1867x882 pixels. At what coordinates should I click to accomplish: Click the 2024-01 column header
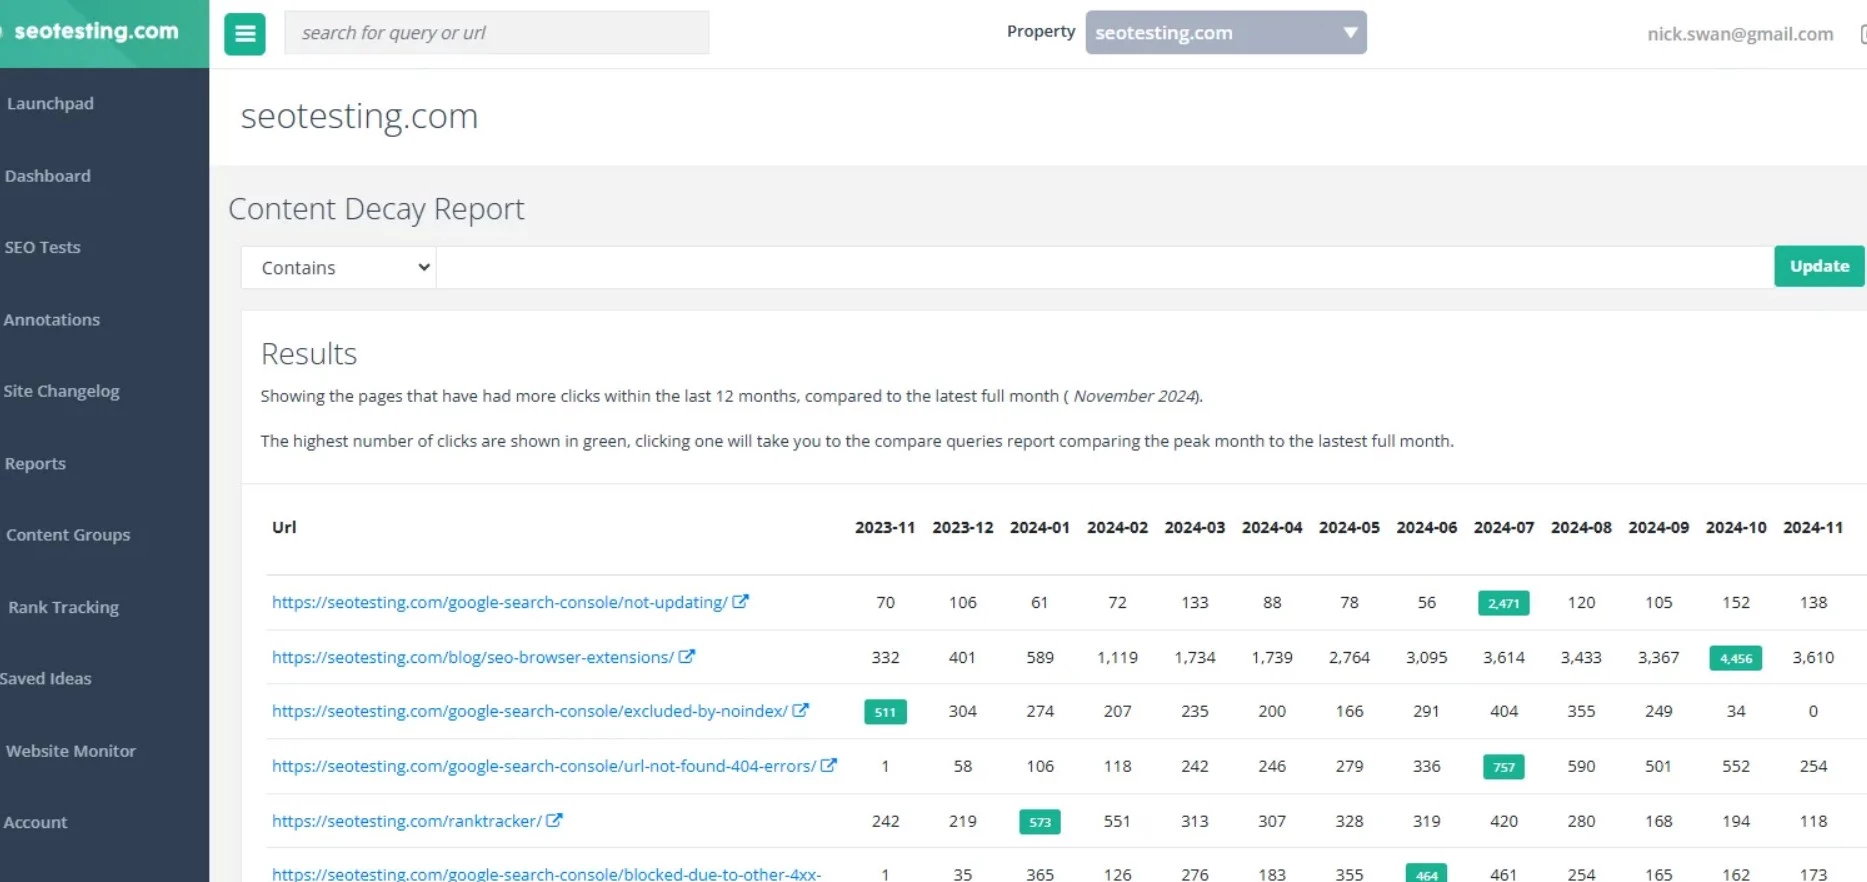point(1040,527)
